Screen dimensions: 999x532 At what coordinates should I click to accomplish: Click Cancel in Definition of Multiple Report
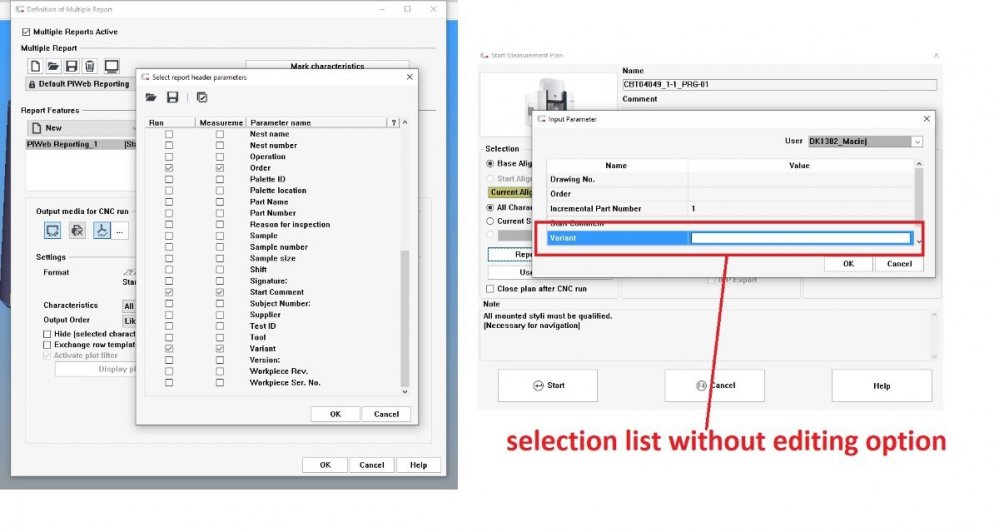pos(371,465)
